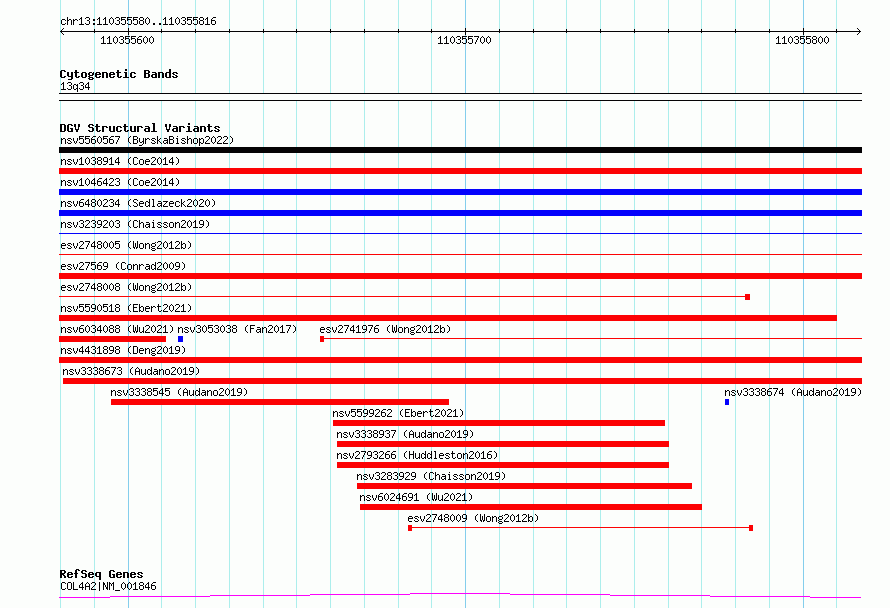
Task: Open nsv5599262 (Ebert2021) label
Action: tap(398, 413)
